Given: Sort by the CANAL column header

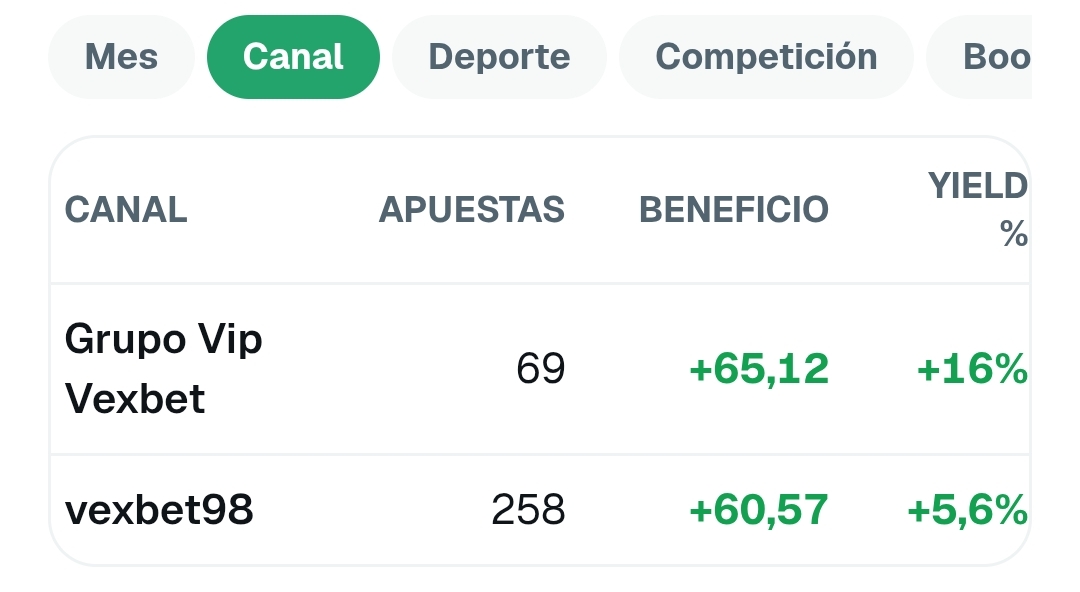Looking at the screenshot, I should (x=126, y=210).
